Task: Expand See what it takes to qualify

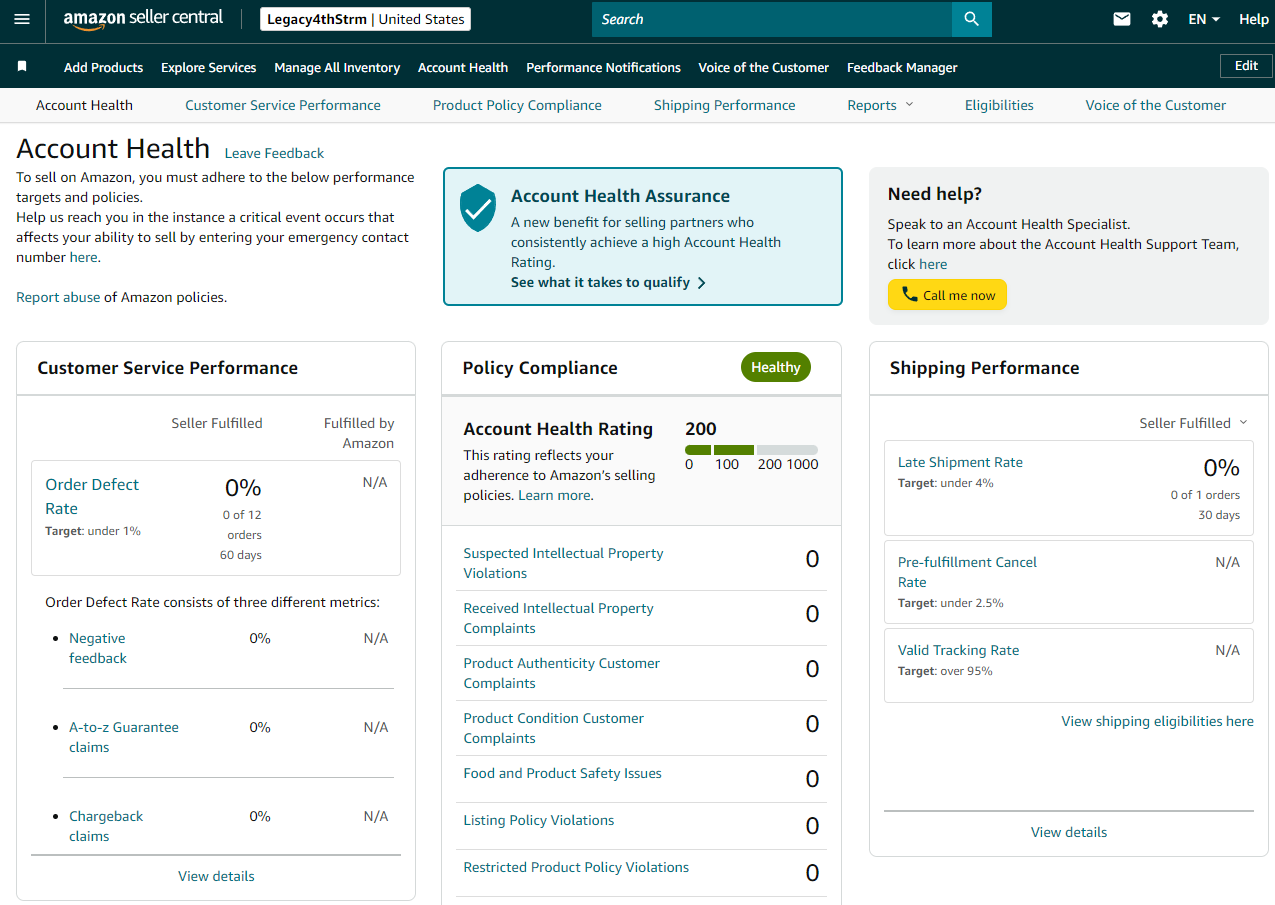Action: pyautogui.click(x=609, y=282)
